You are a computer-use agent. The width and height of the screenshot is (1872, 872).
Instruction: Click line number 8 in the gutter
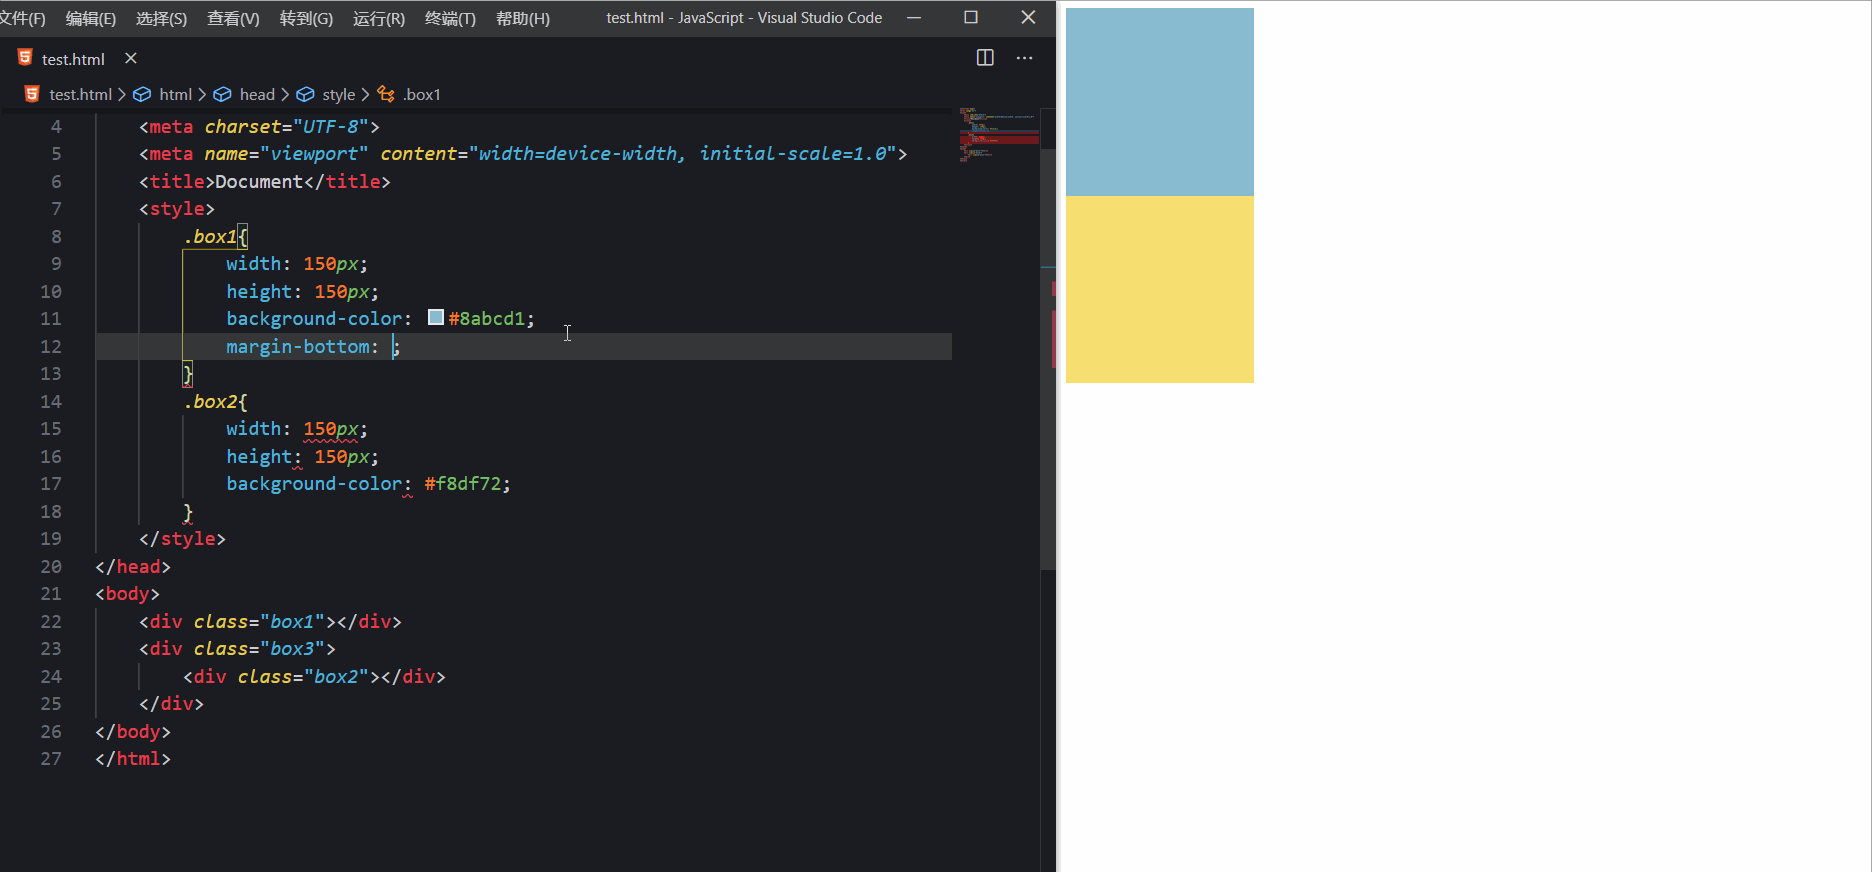coord(56,236)
